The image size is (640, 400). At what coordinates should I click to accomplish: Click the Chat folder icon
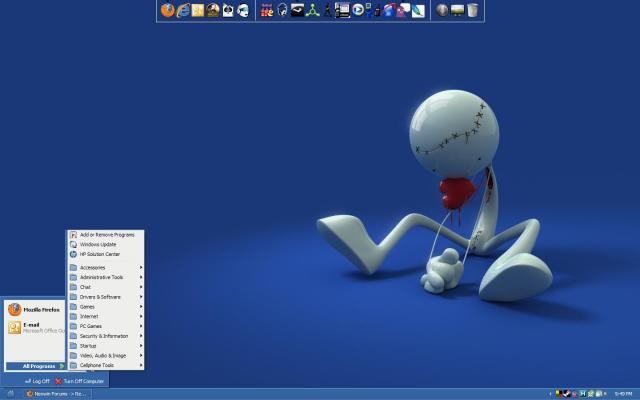[x=73, y=287]
